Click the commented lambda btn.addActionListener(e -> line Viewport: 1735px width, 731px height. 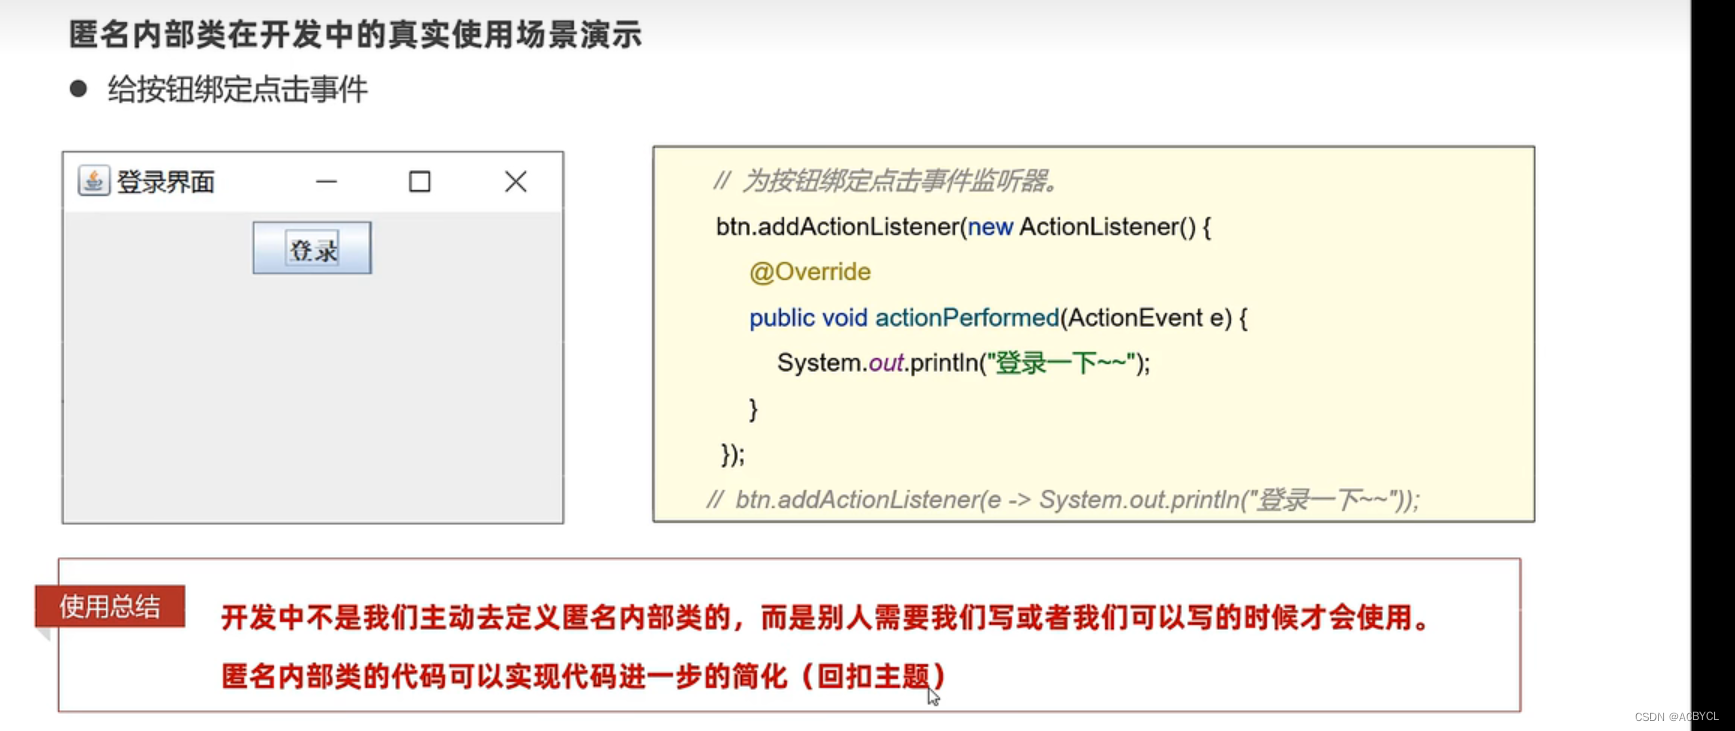pyautogui.click(x=1063, y=499)
